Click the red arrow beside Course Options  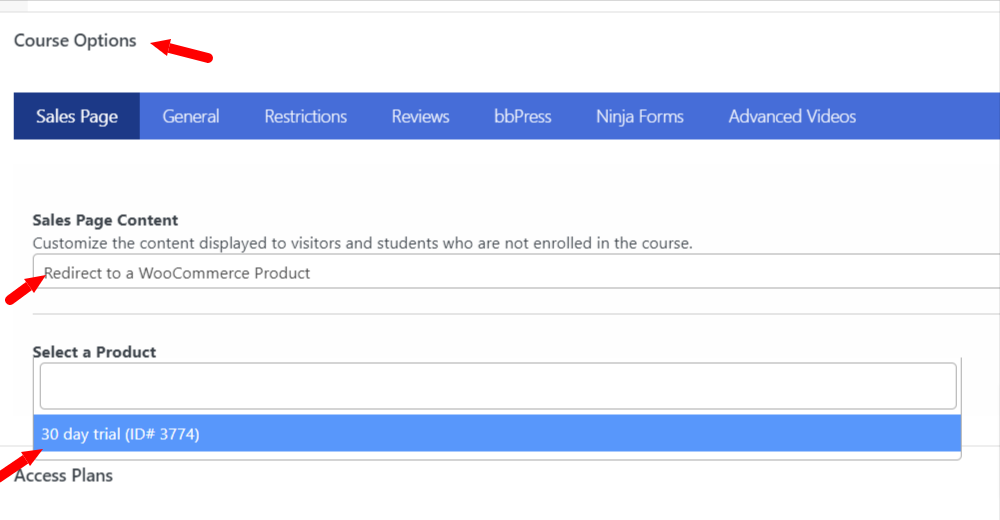182,51
